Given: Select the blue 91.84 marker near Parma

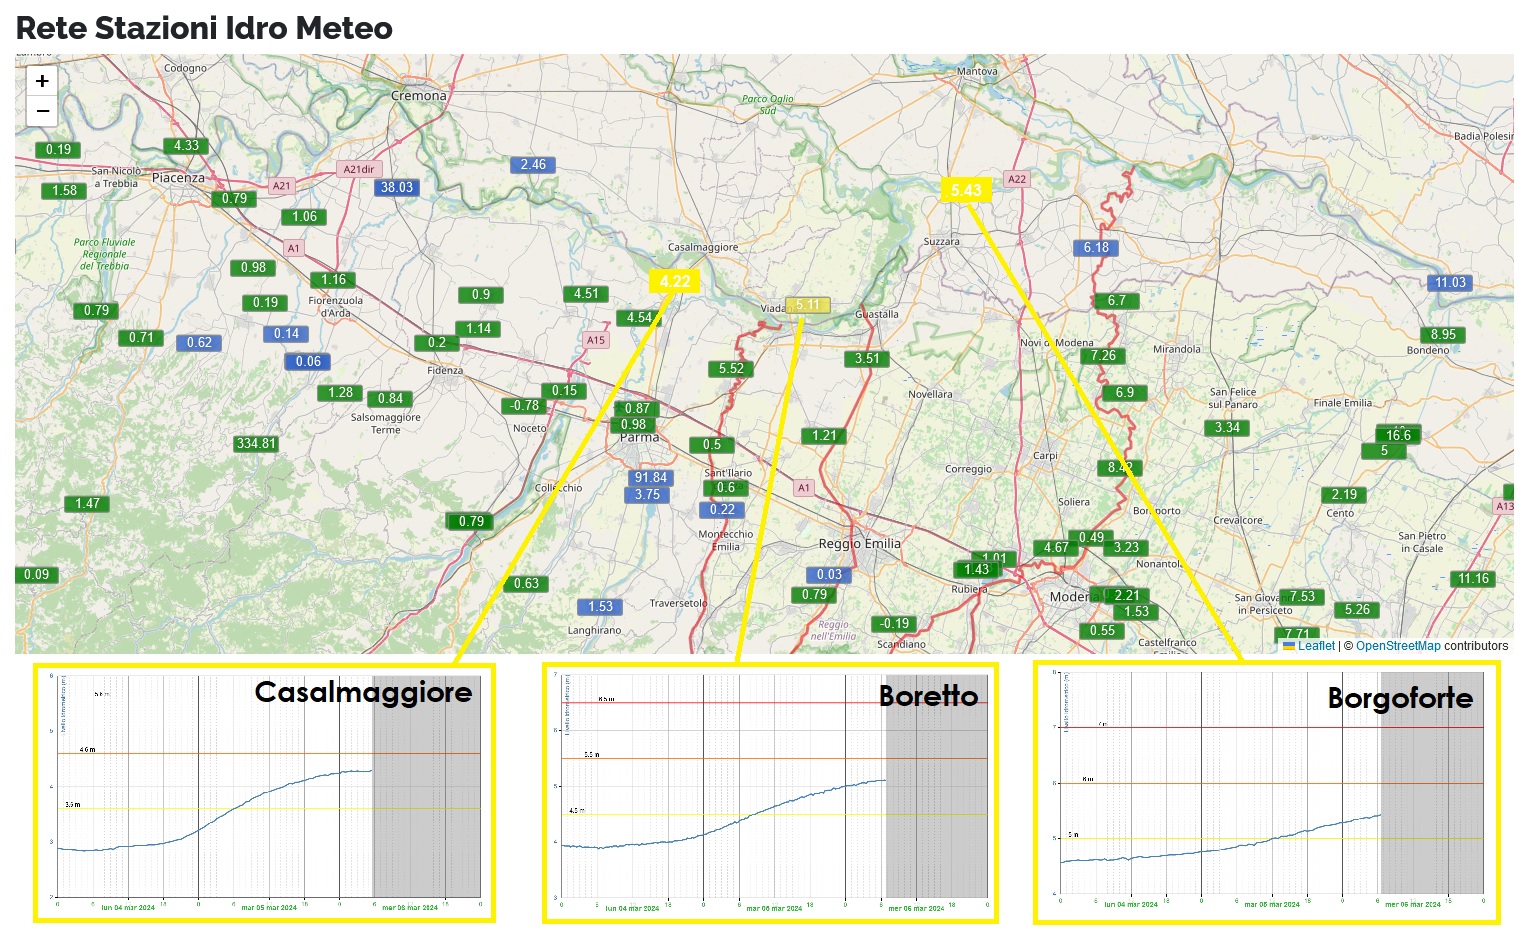Looking at the screenshot, I should [650, 478].
